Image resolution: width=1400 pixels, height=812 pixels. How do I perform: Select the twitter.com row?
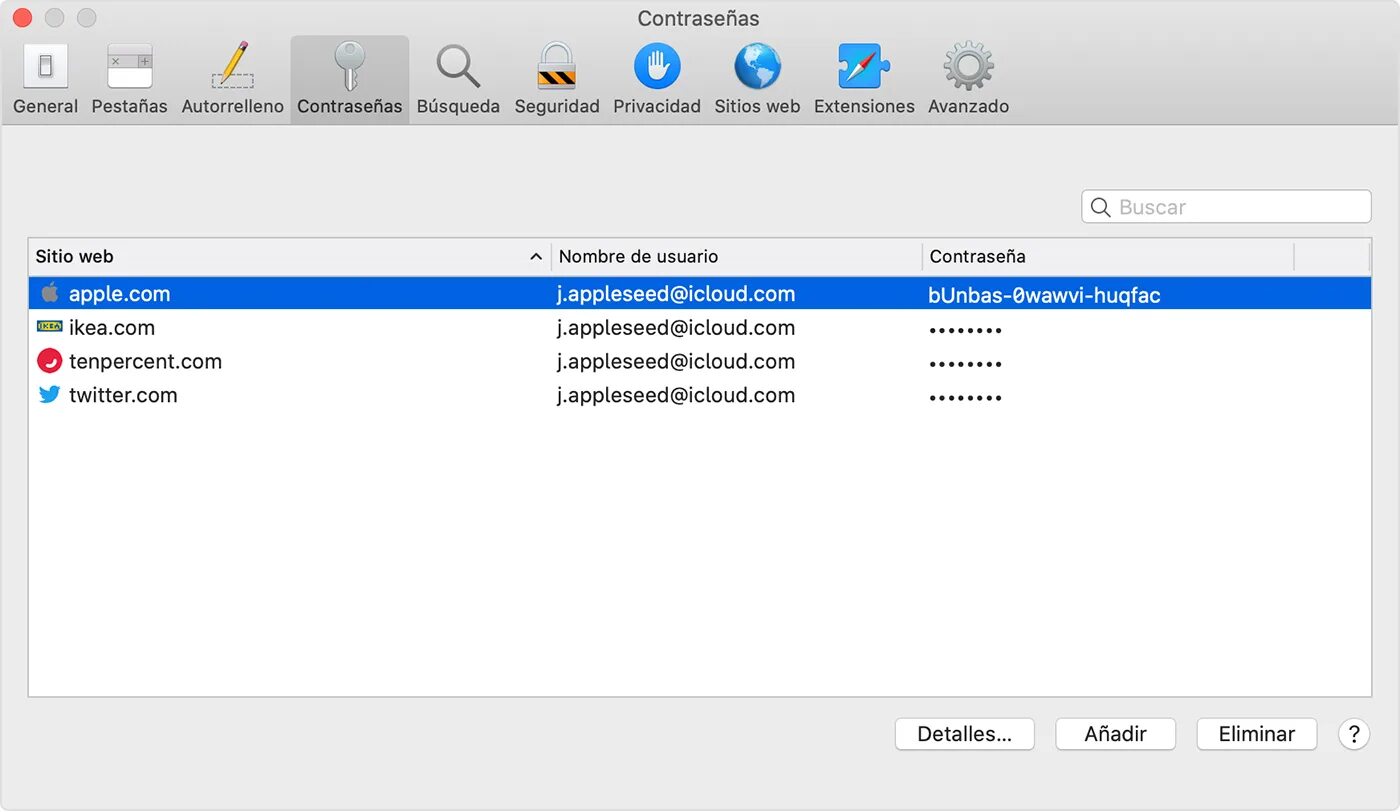(x=700, y=395)
